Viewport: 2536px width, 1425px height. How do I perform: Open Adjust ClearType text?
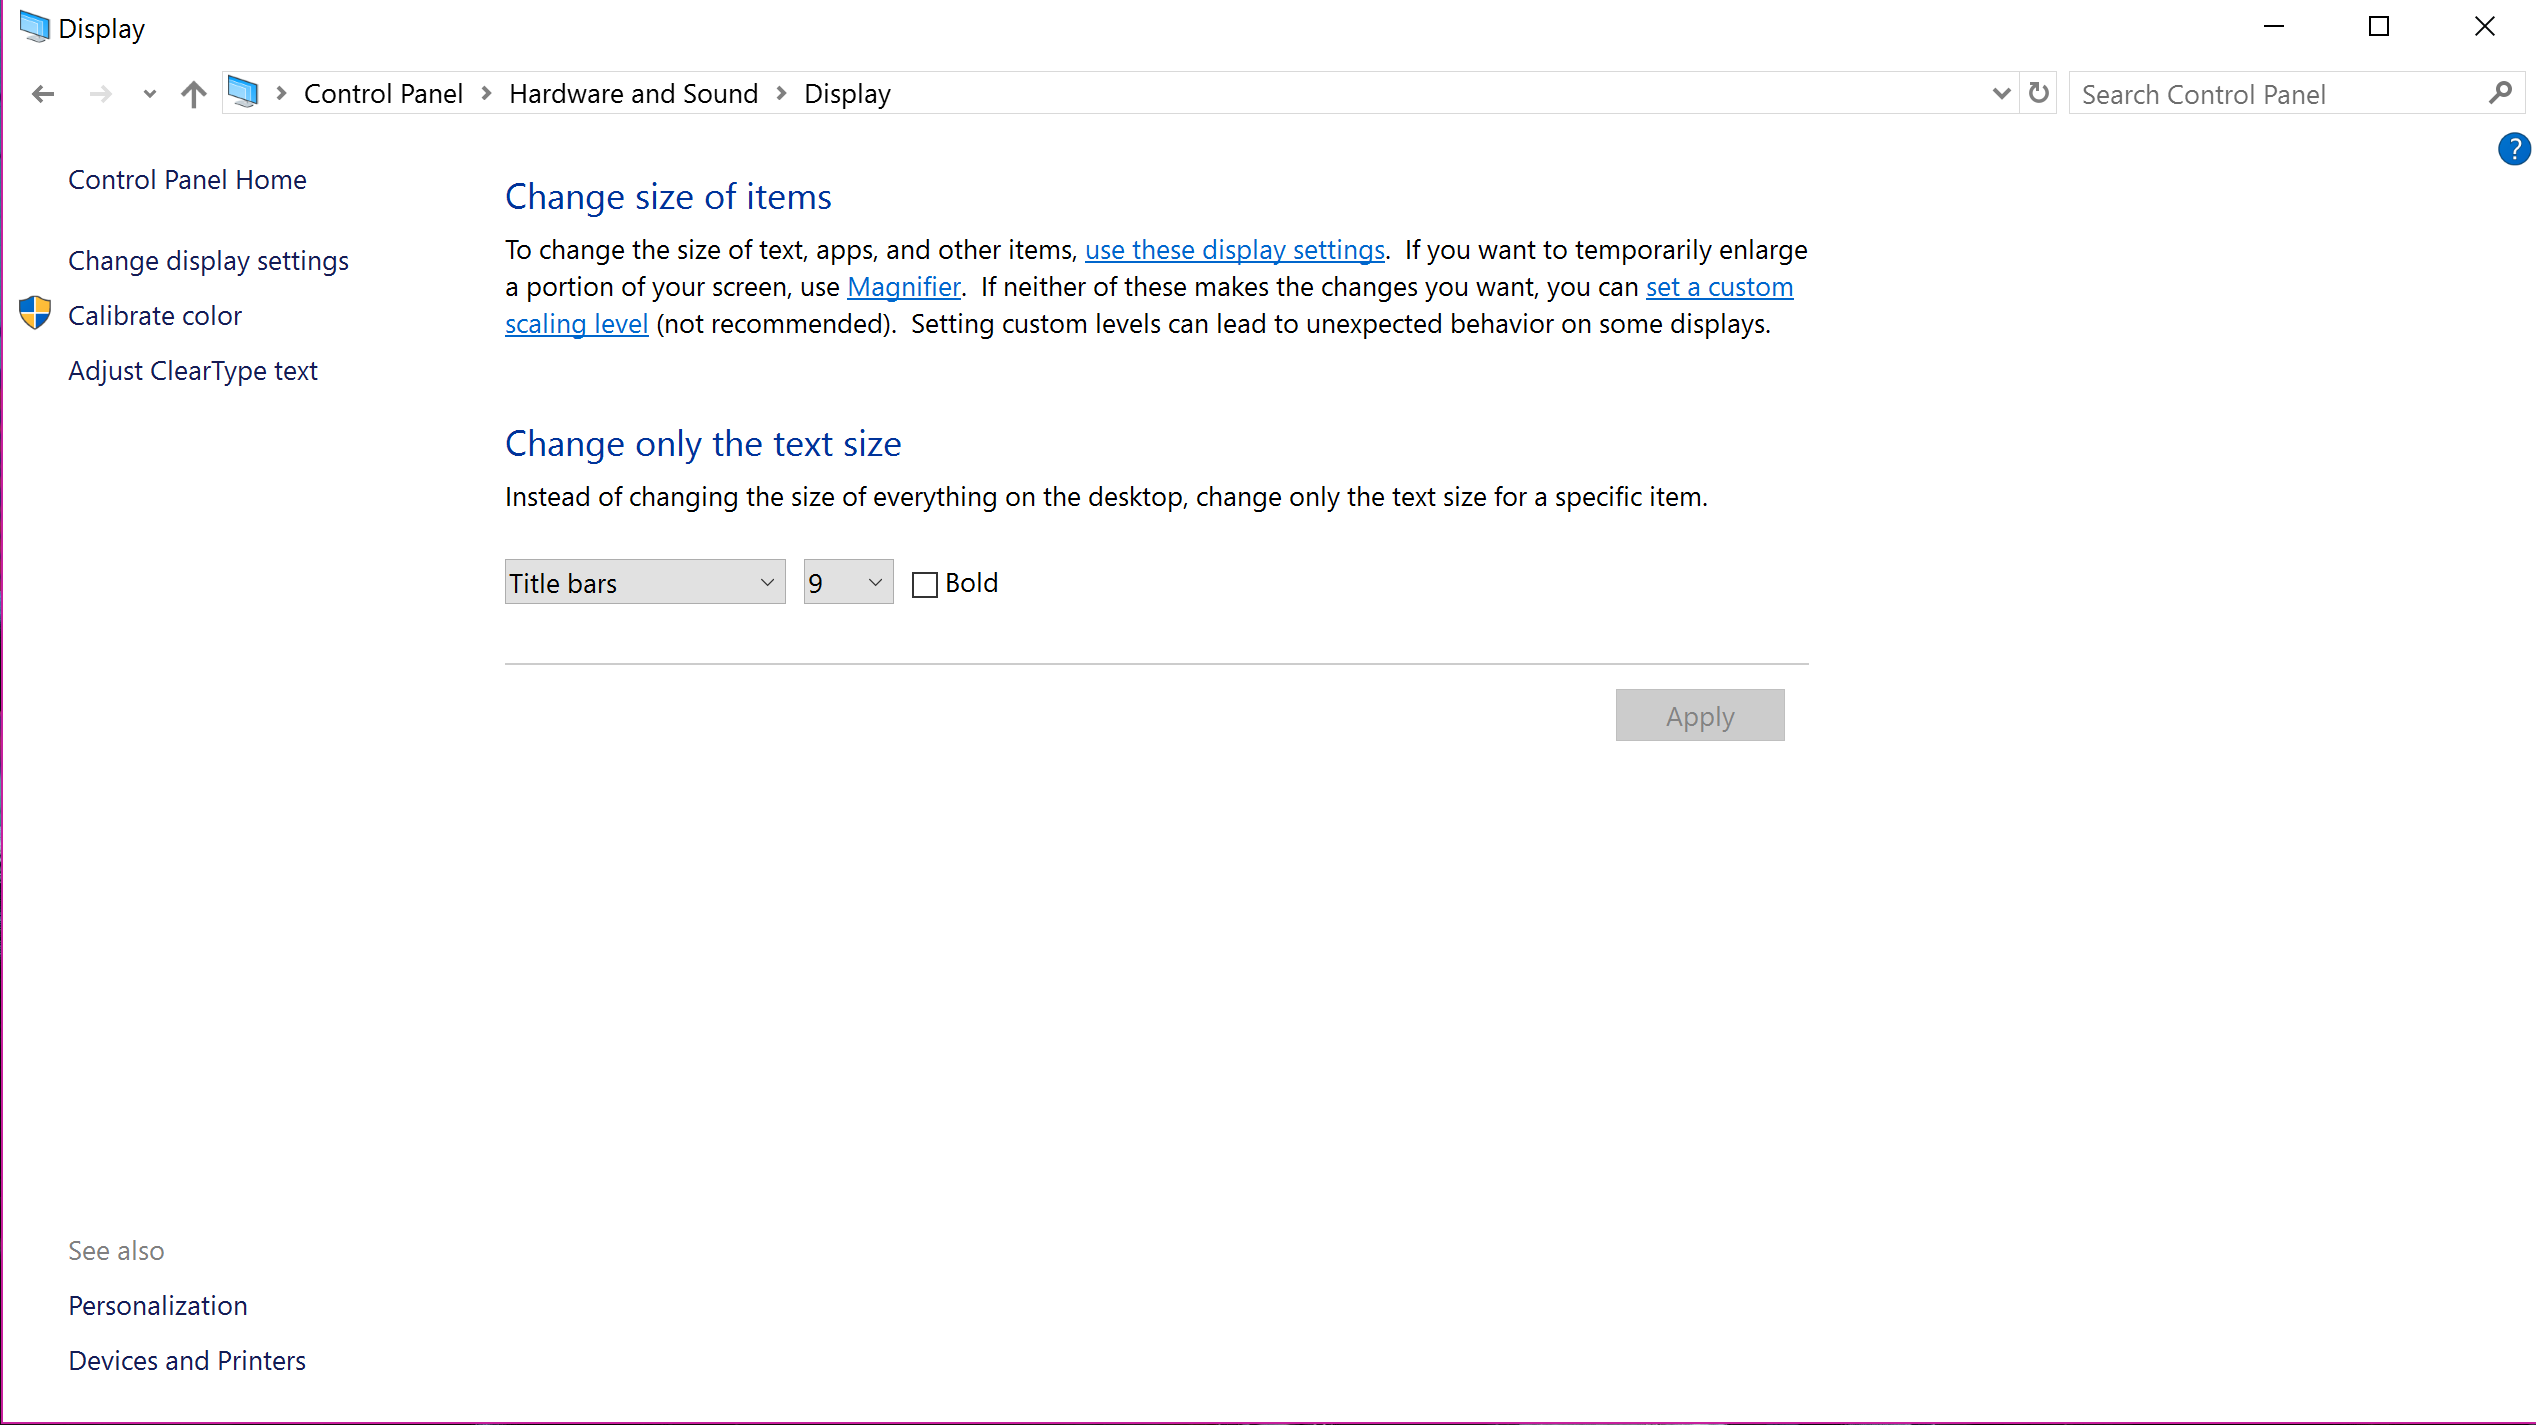tap(192, 371)
